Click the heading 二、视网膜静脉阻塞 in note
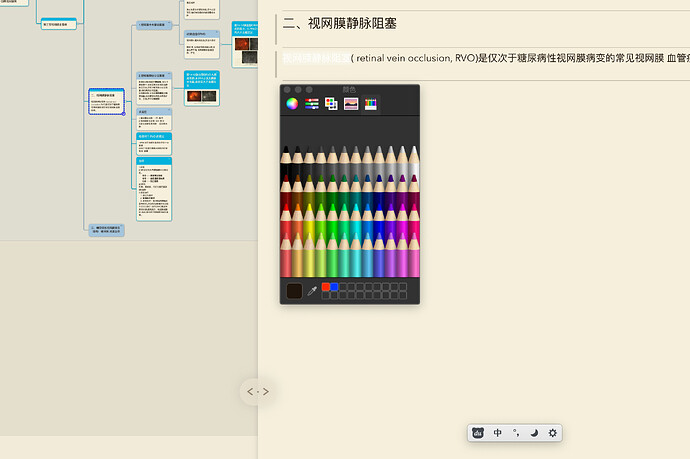Viewport: 690px width, 459px height. click(340, 23)
